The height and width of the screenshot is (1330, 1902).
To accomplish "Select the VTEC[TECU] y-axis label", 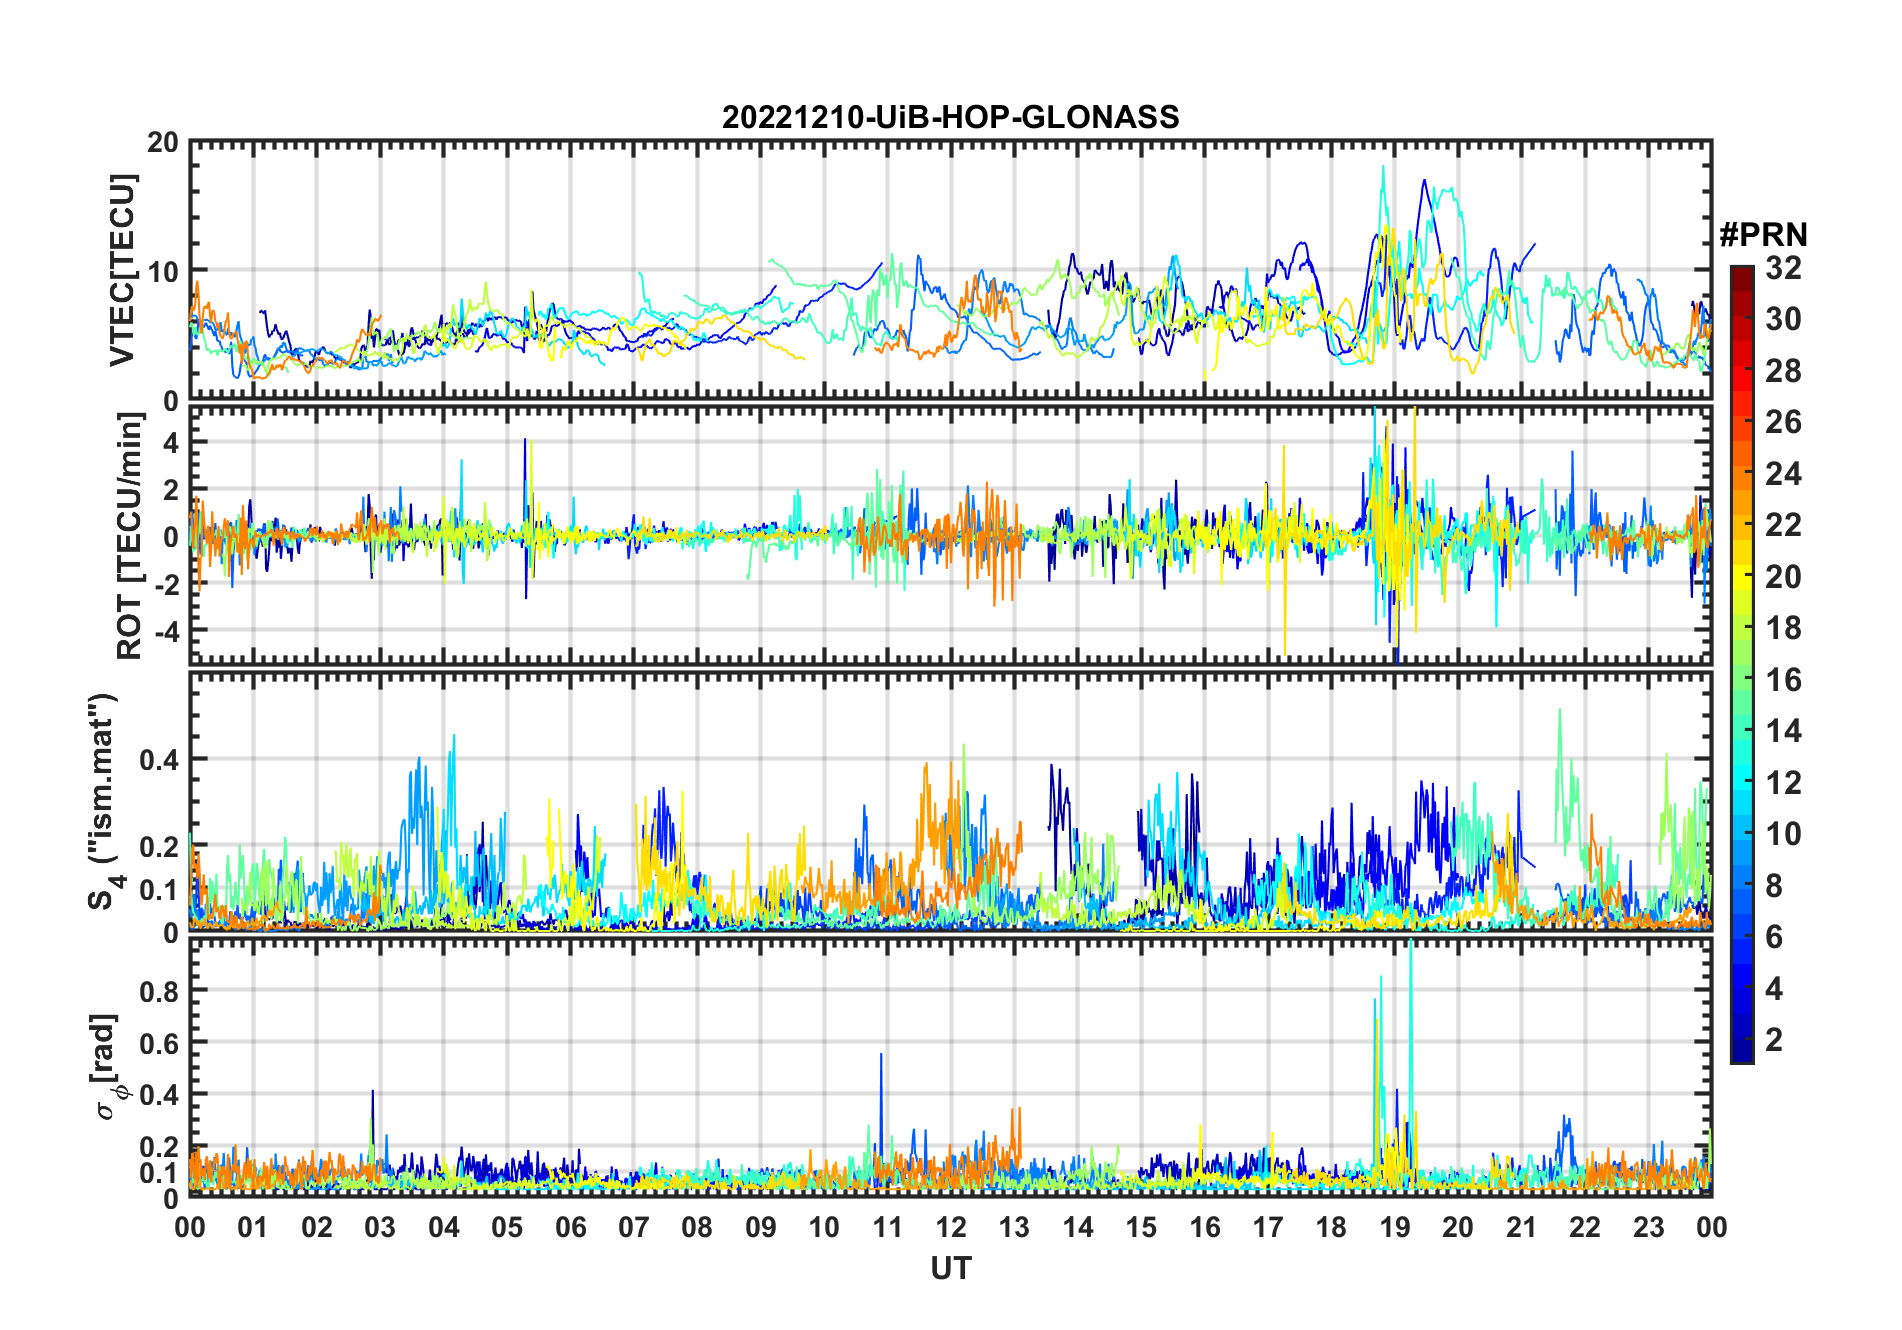I will coord(122,270).
